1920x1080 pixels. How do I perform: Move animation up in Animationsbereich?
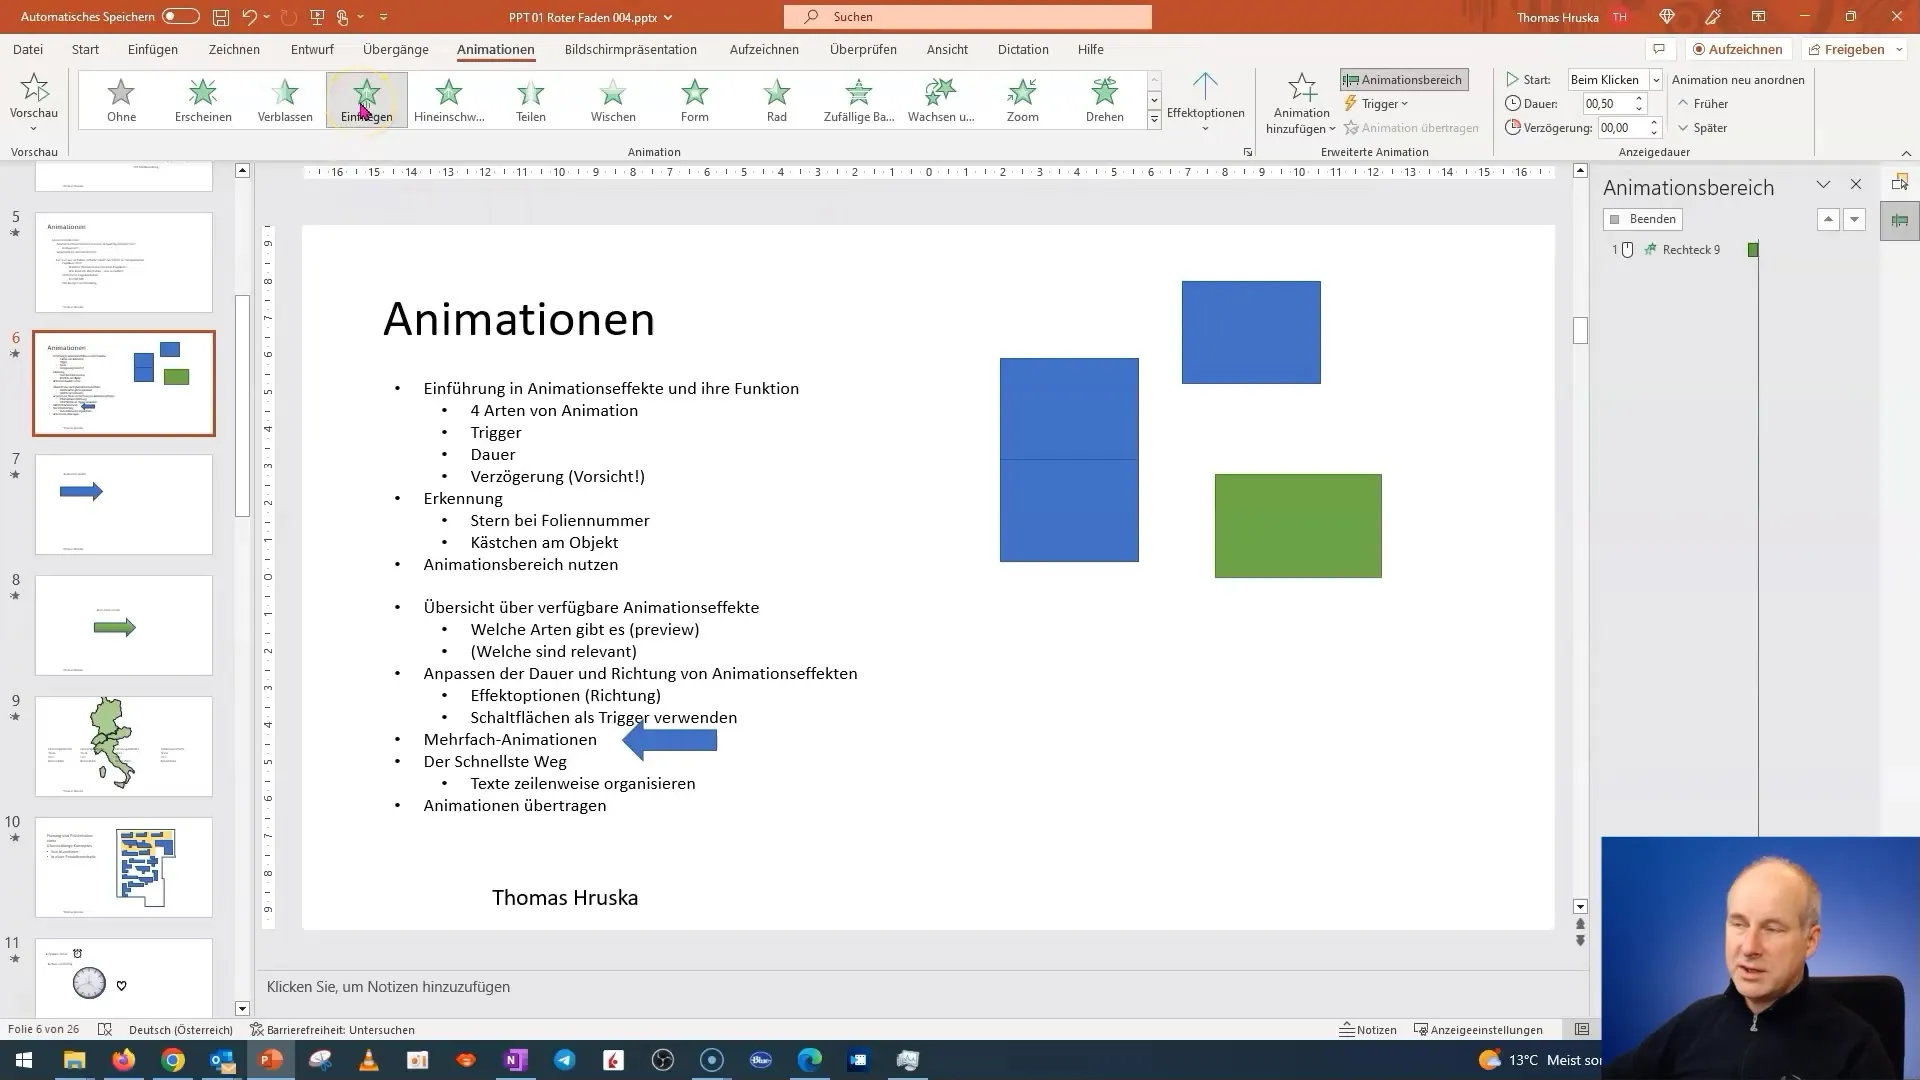(1828, 219)
